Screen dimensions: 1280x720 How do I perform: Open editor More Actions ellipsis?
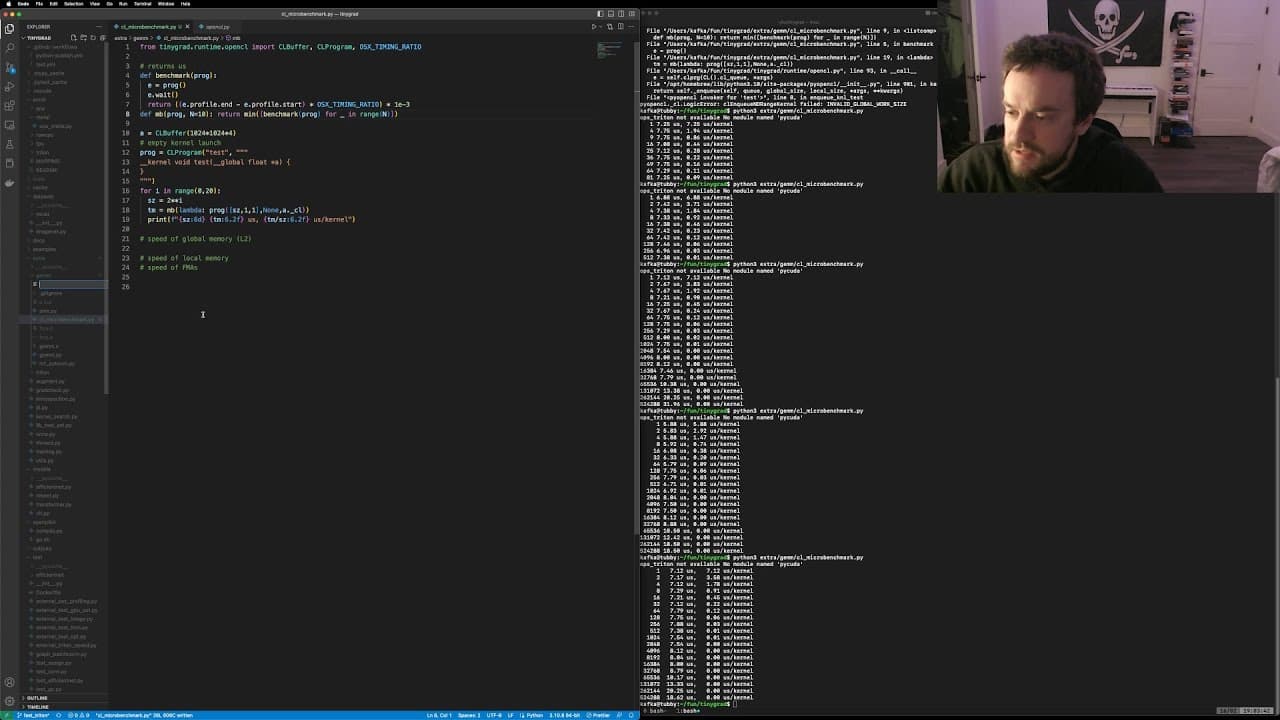(x=632, y=27)
